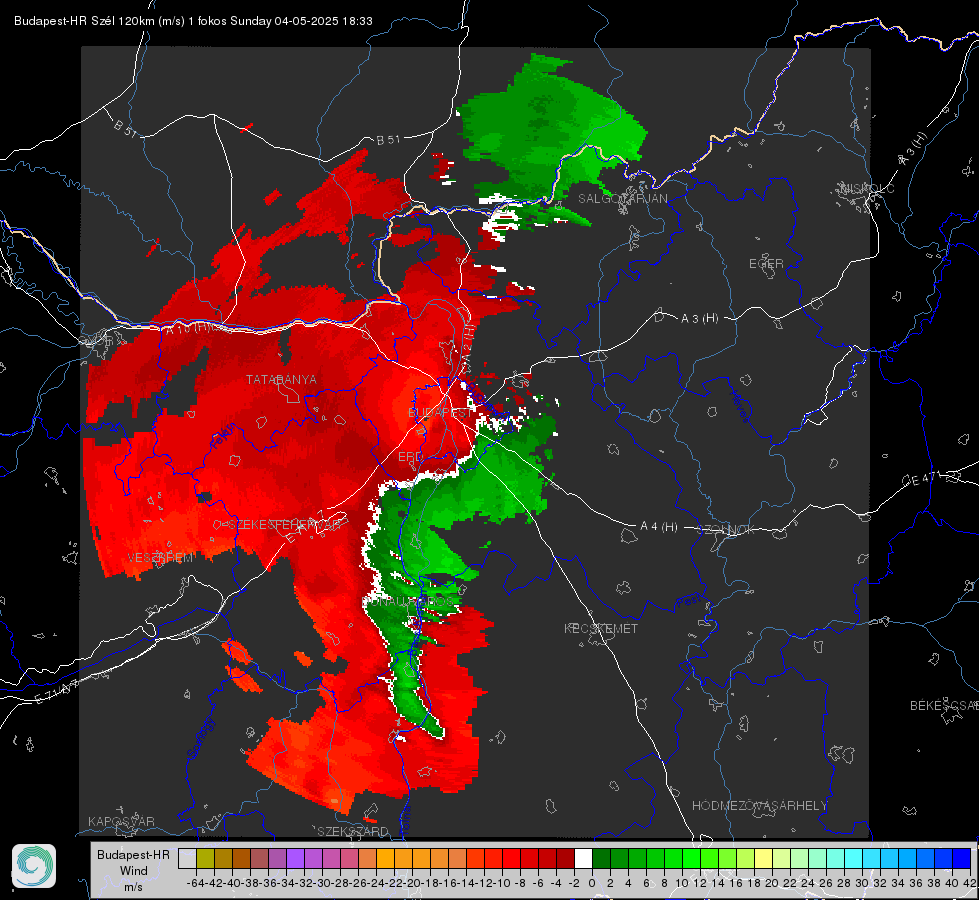Click the 10 value on the legend scale
The image size is (979, 900).
682,883
